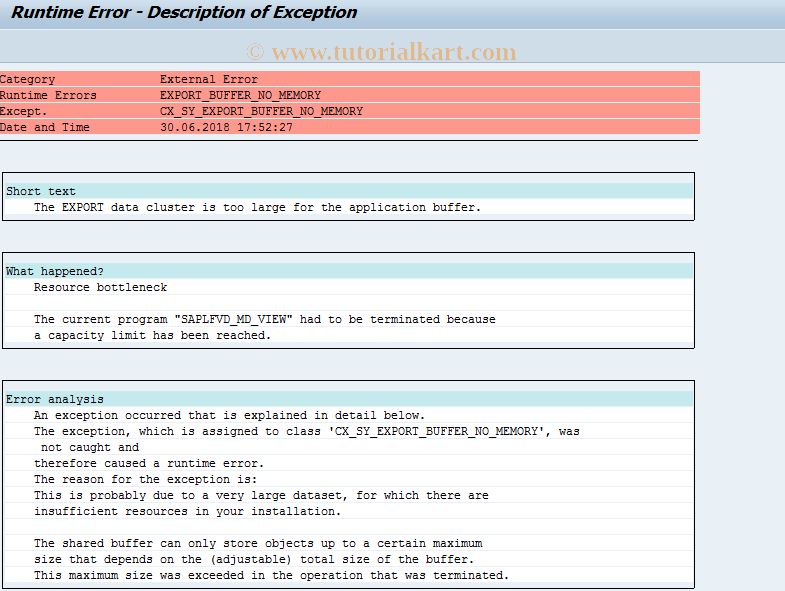This screenshot has width=785, height=591.
Task: Select line 'An exception occurred that is explained'
Action: (x=229, y=416)
